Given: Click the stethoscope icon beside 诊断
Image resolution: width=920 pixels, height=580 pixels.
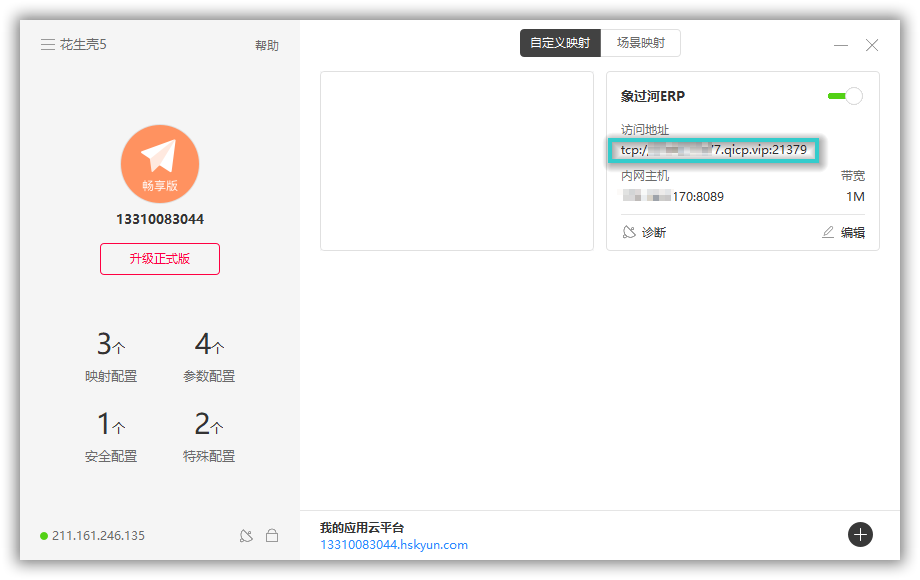Looking at the screenshot, I should tap(629, 232).
